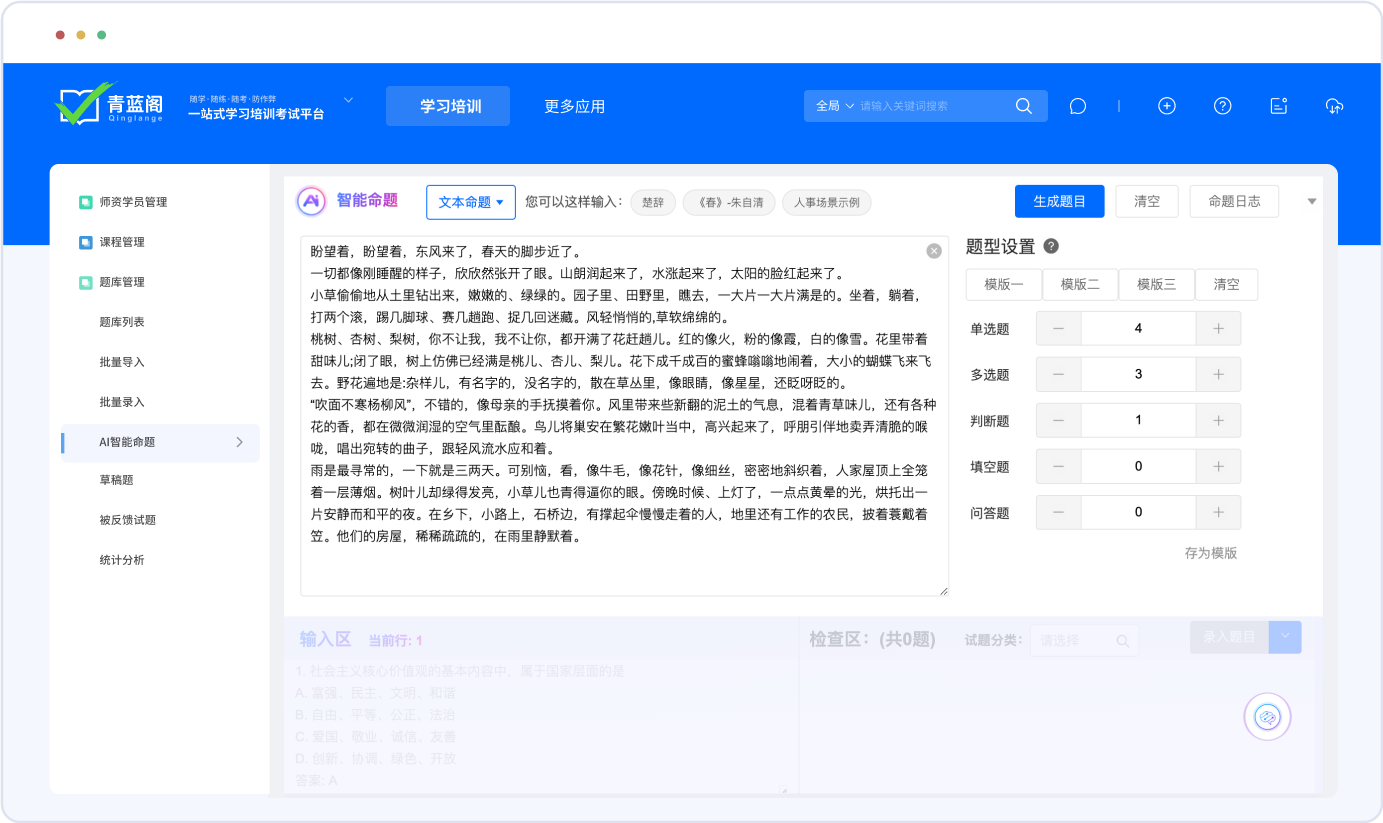Expand AI智能命题 sidebar arrow
Image resolution: width=1383 pixels, height=823 pixels.
coord(239,442)
